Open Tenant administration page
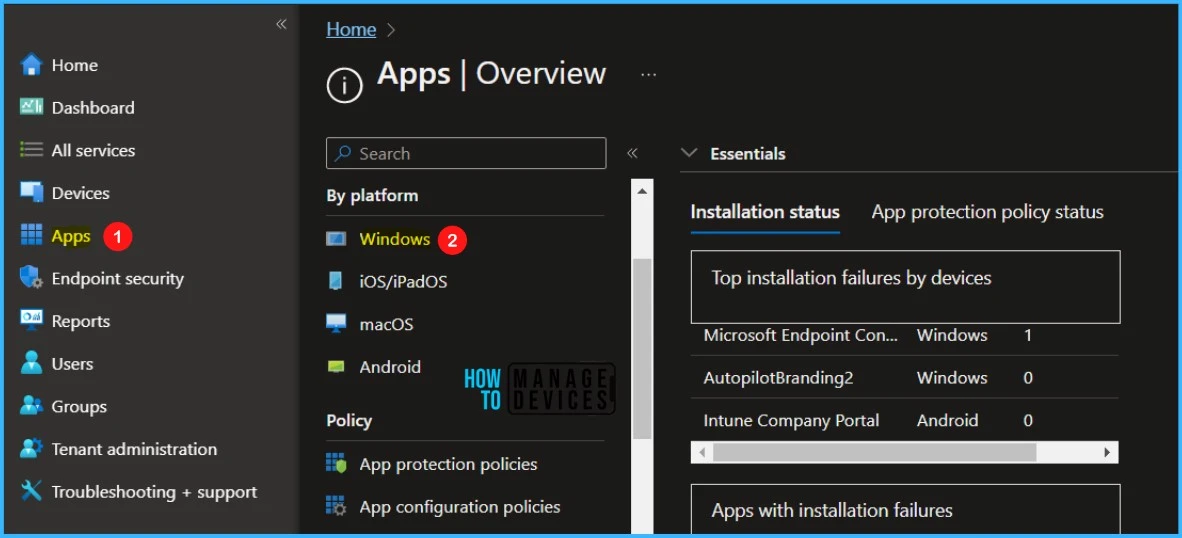This screenshot has height=538, width=1182. pos(134,449)
